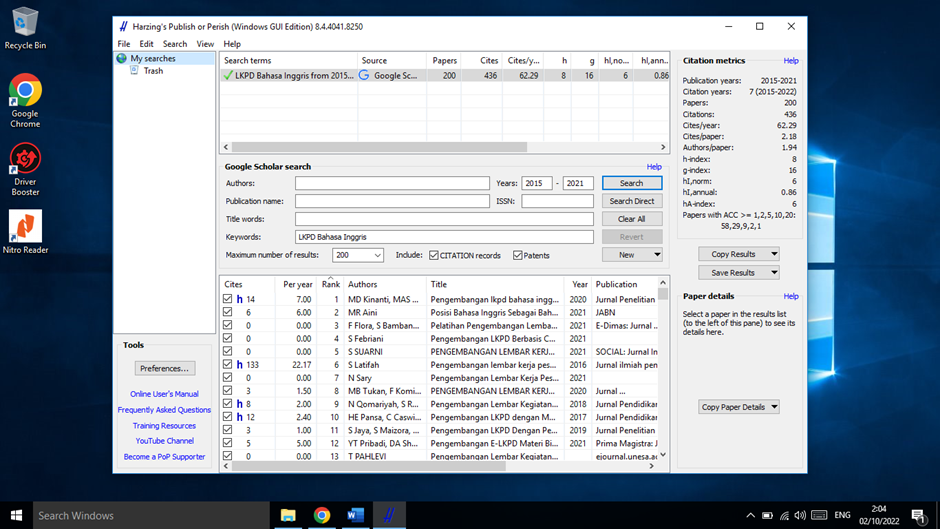Expand the New button dropdown arrow
The image size is (940, 529).
(657, 255)
